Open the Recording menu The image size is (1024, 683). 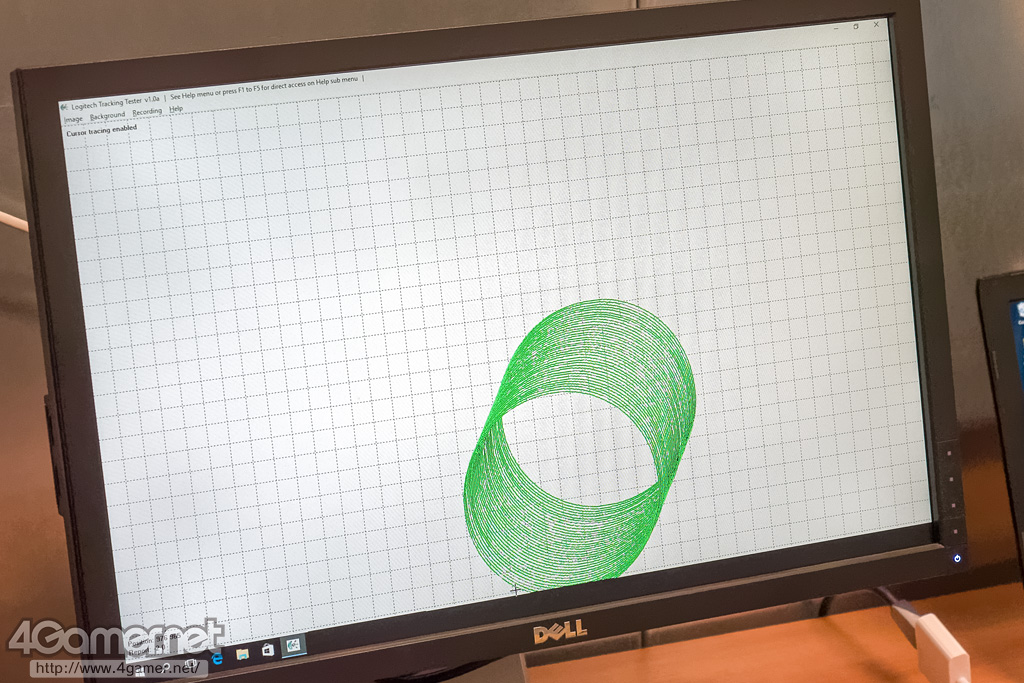pos(147,112)
